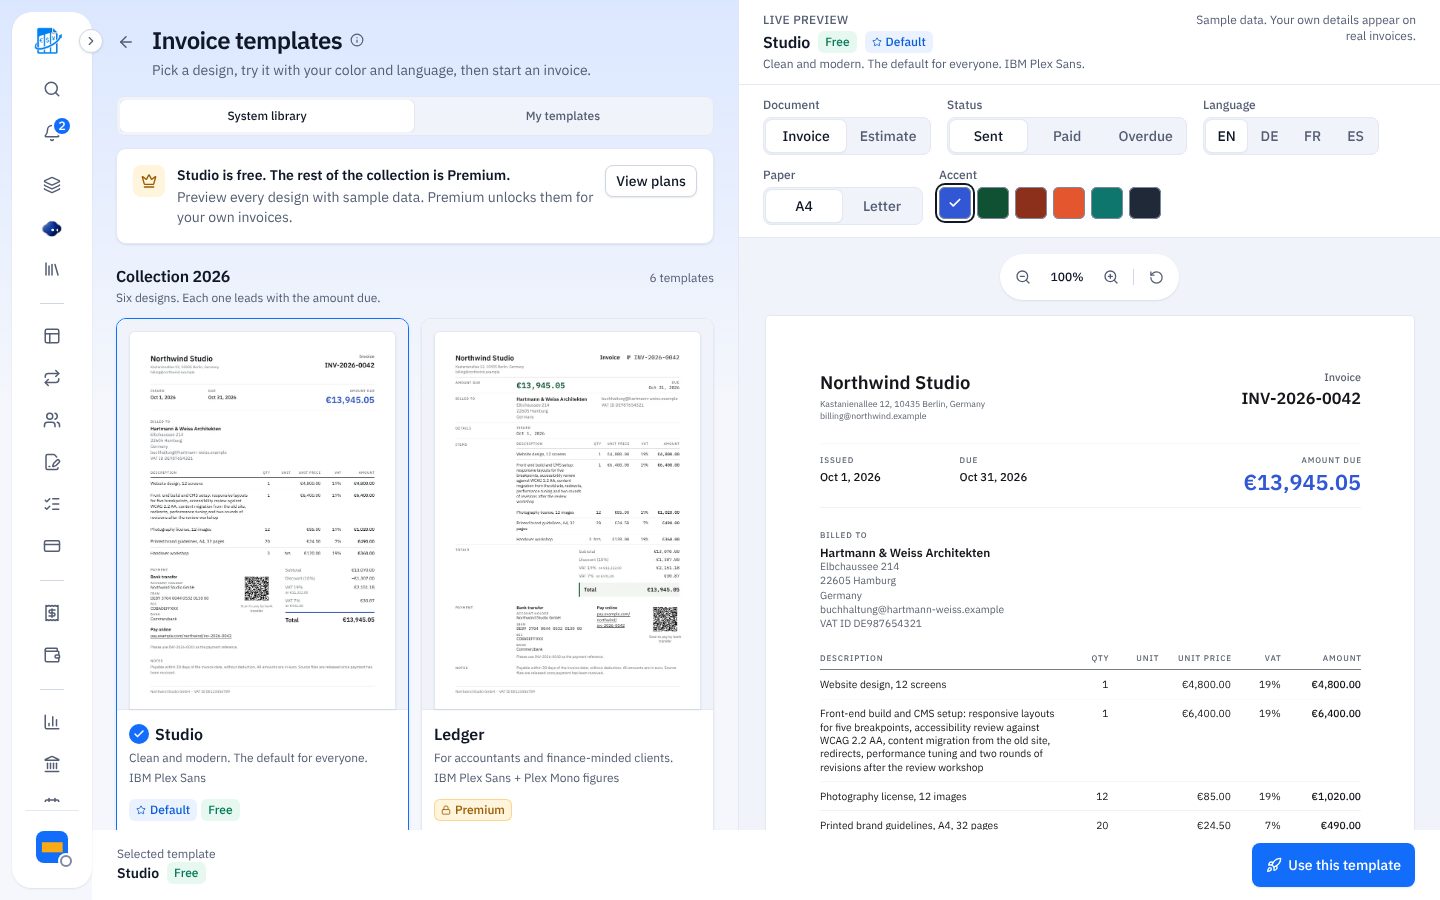Open the layout panel sidebar icon
Image resolution: width=1440 pixels, height=900 pixels.
[x=52, y=336]
